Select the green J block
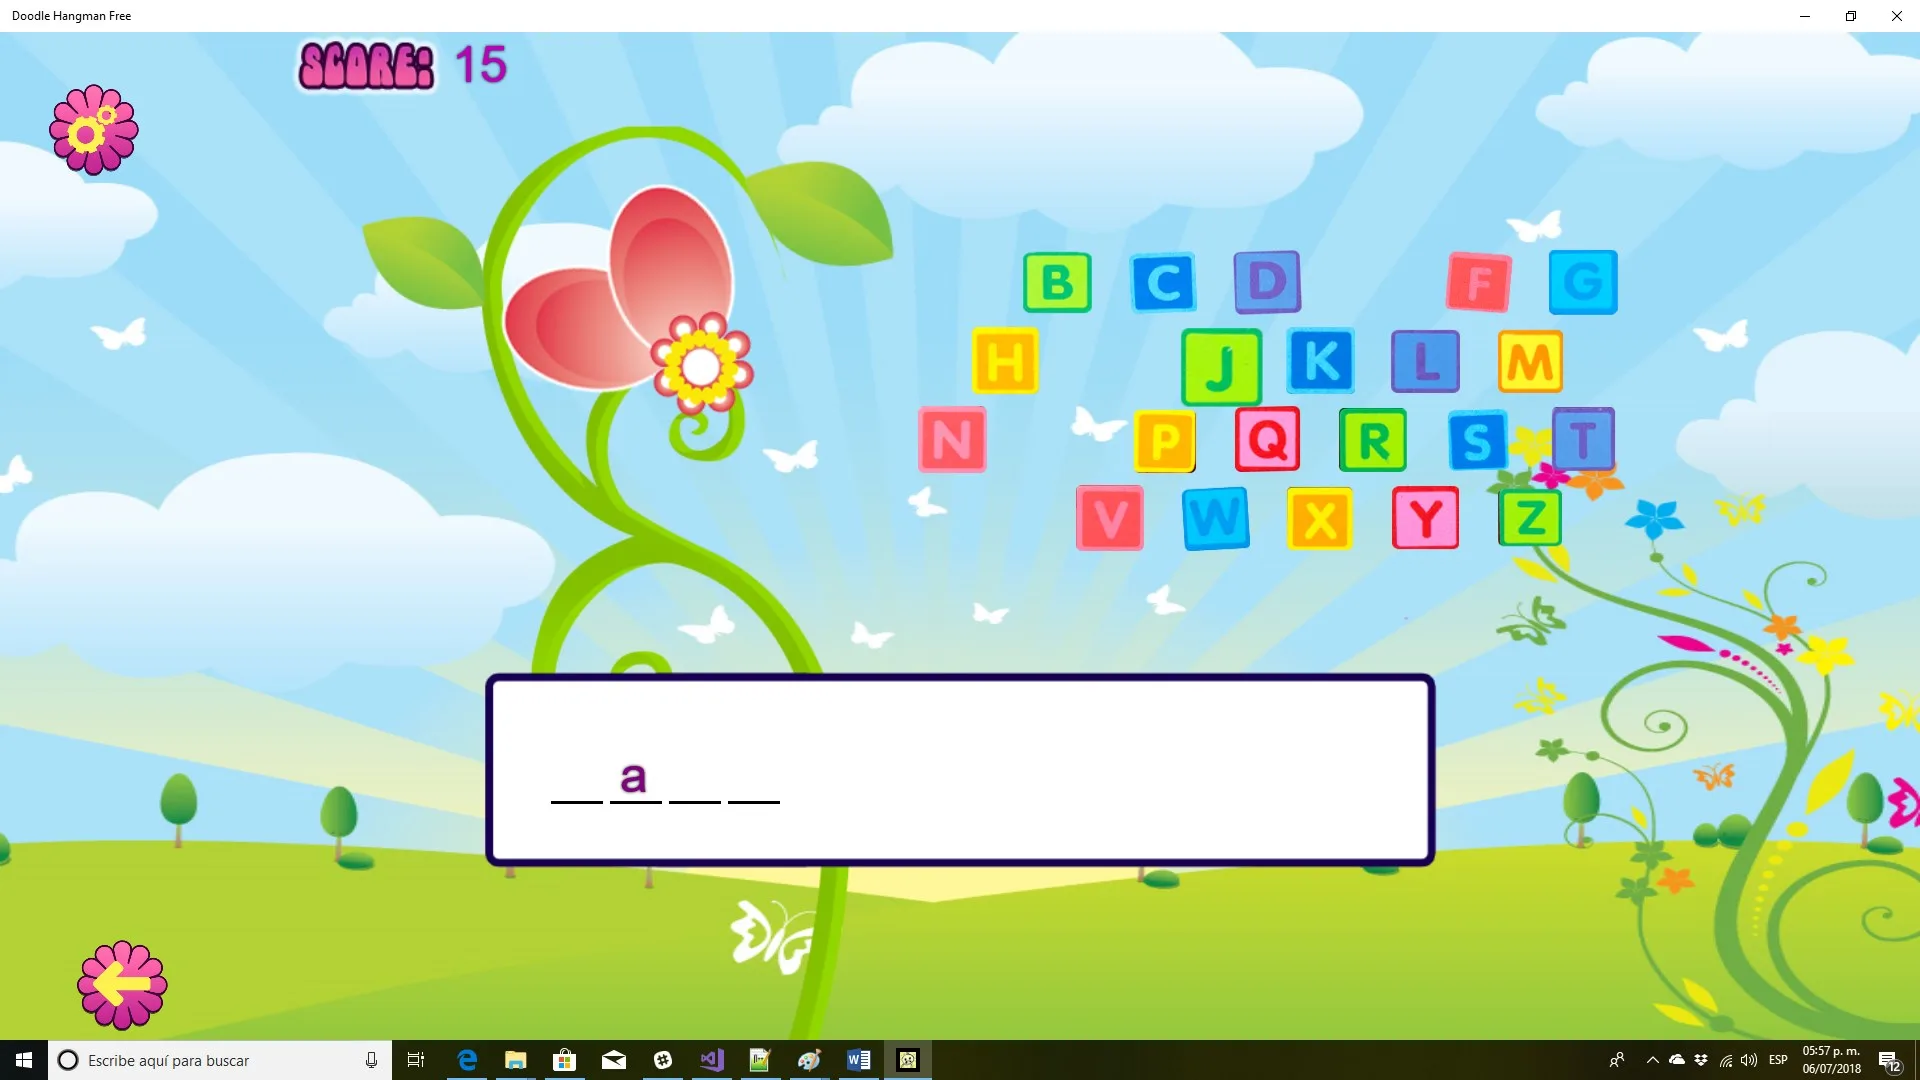 pyautogui.click(x=1221, y=366)
